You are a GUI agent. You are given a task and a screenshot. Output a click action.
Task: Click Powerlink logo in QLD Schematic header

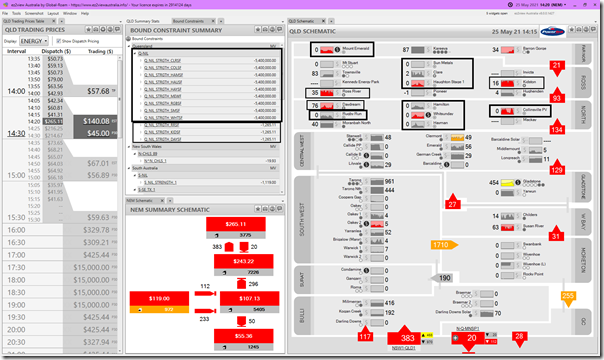552,32
